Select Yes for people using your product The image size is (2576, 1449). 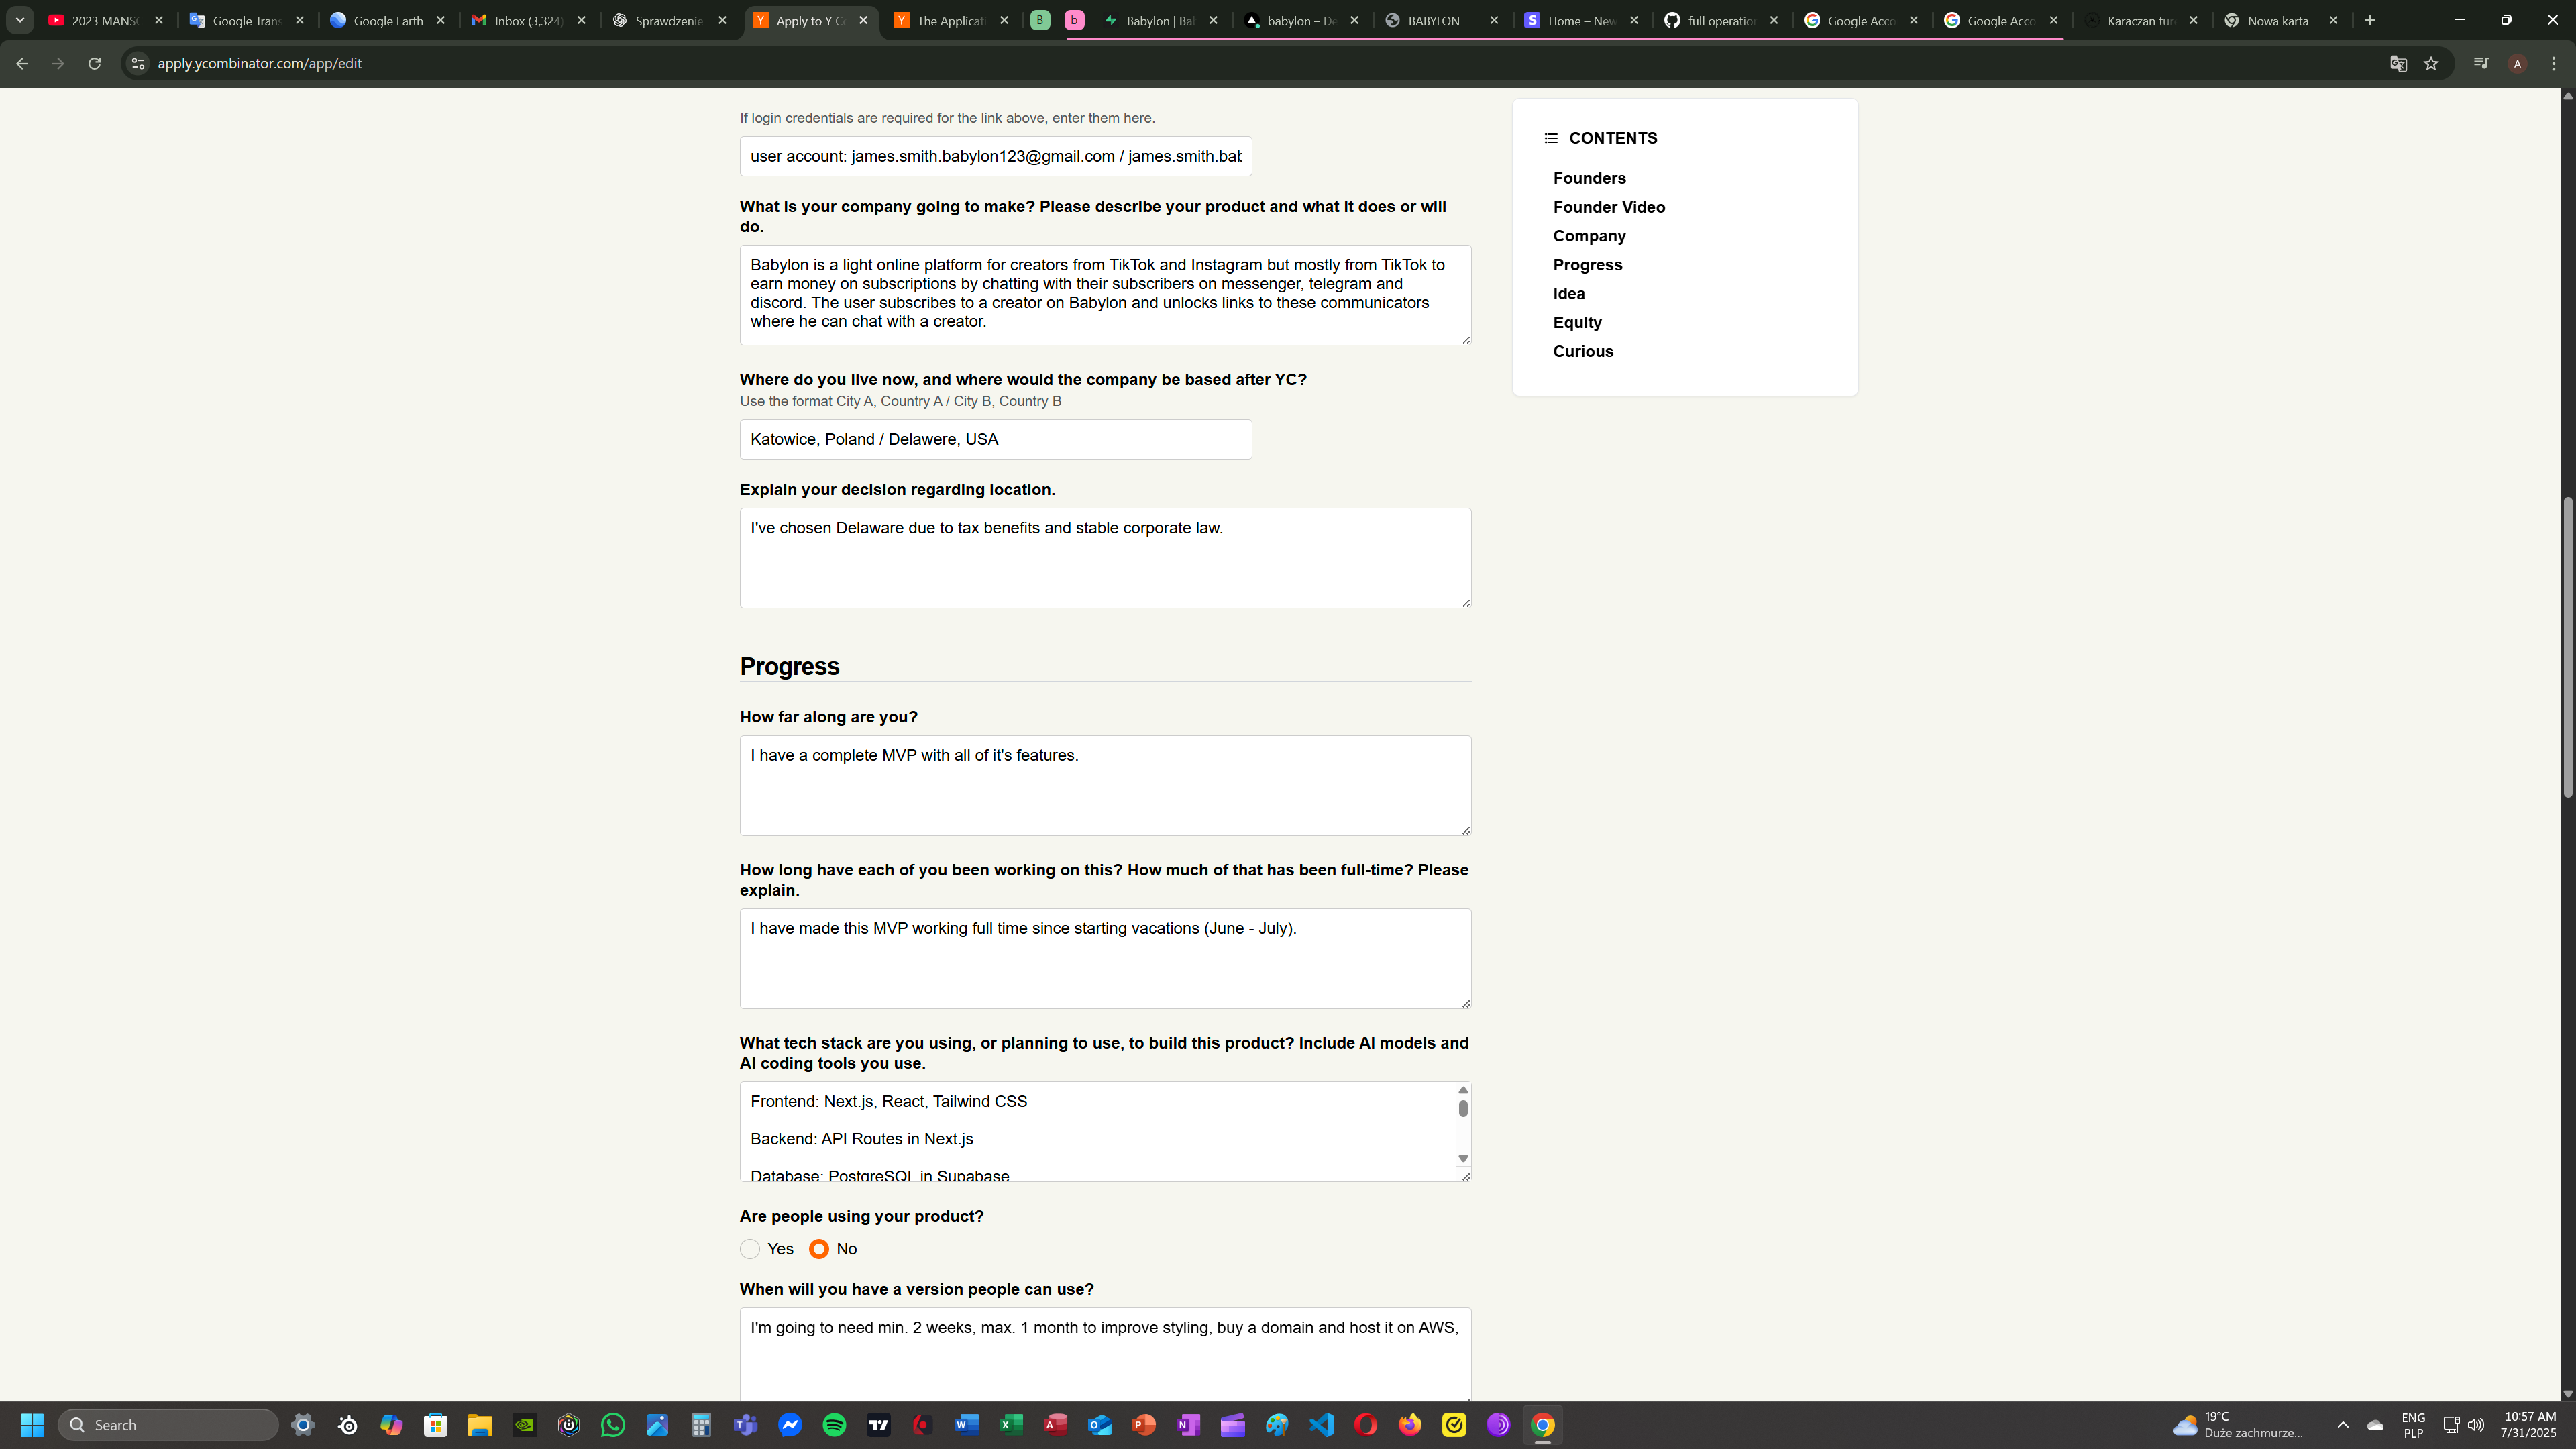coord(750,1249)
